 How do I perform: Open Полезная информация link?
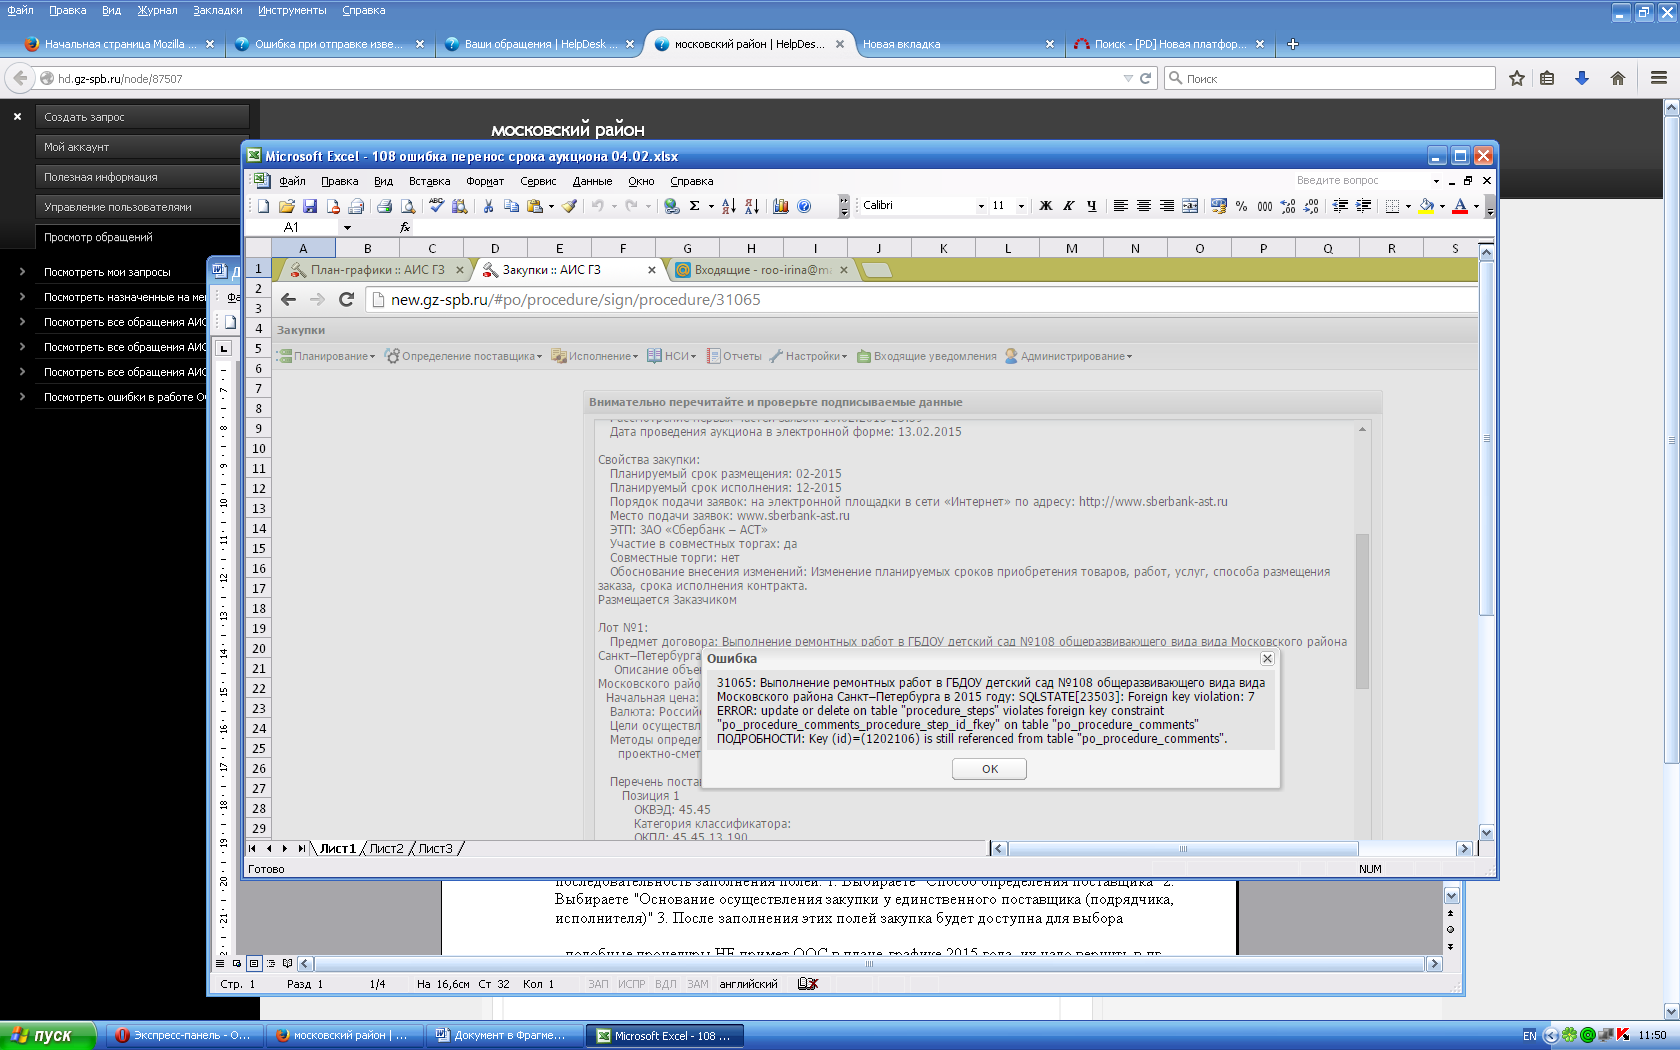[x=142, y=177]
